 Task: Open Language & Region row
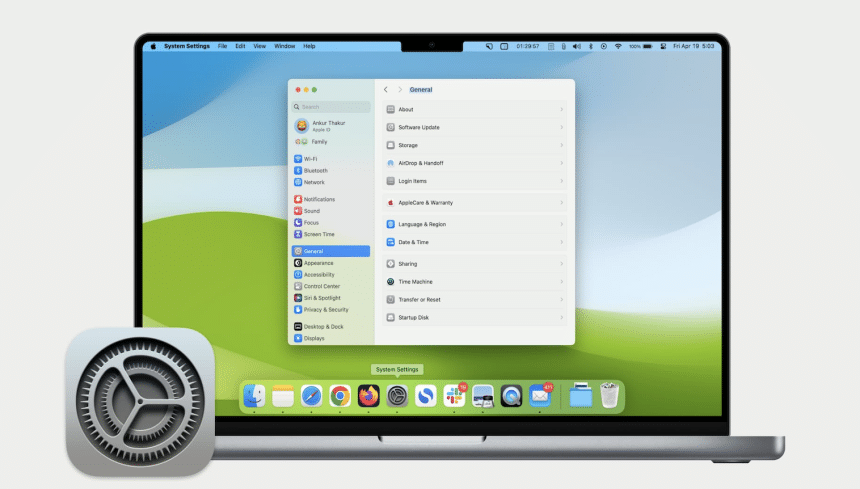tap(475, 224)
